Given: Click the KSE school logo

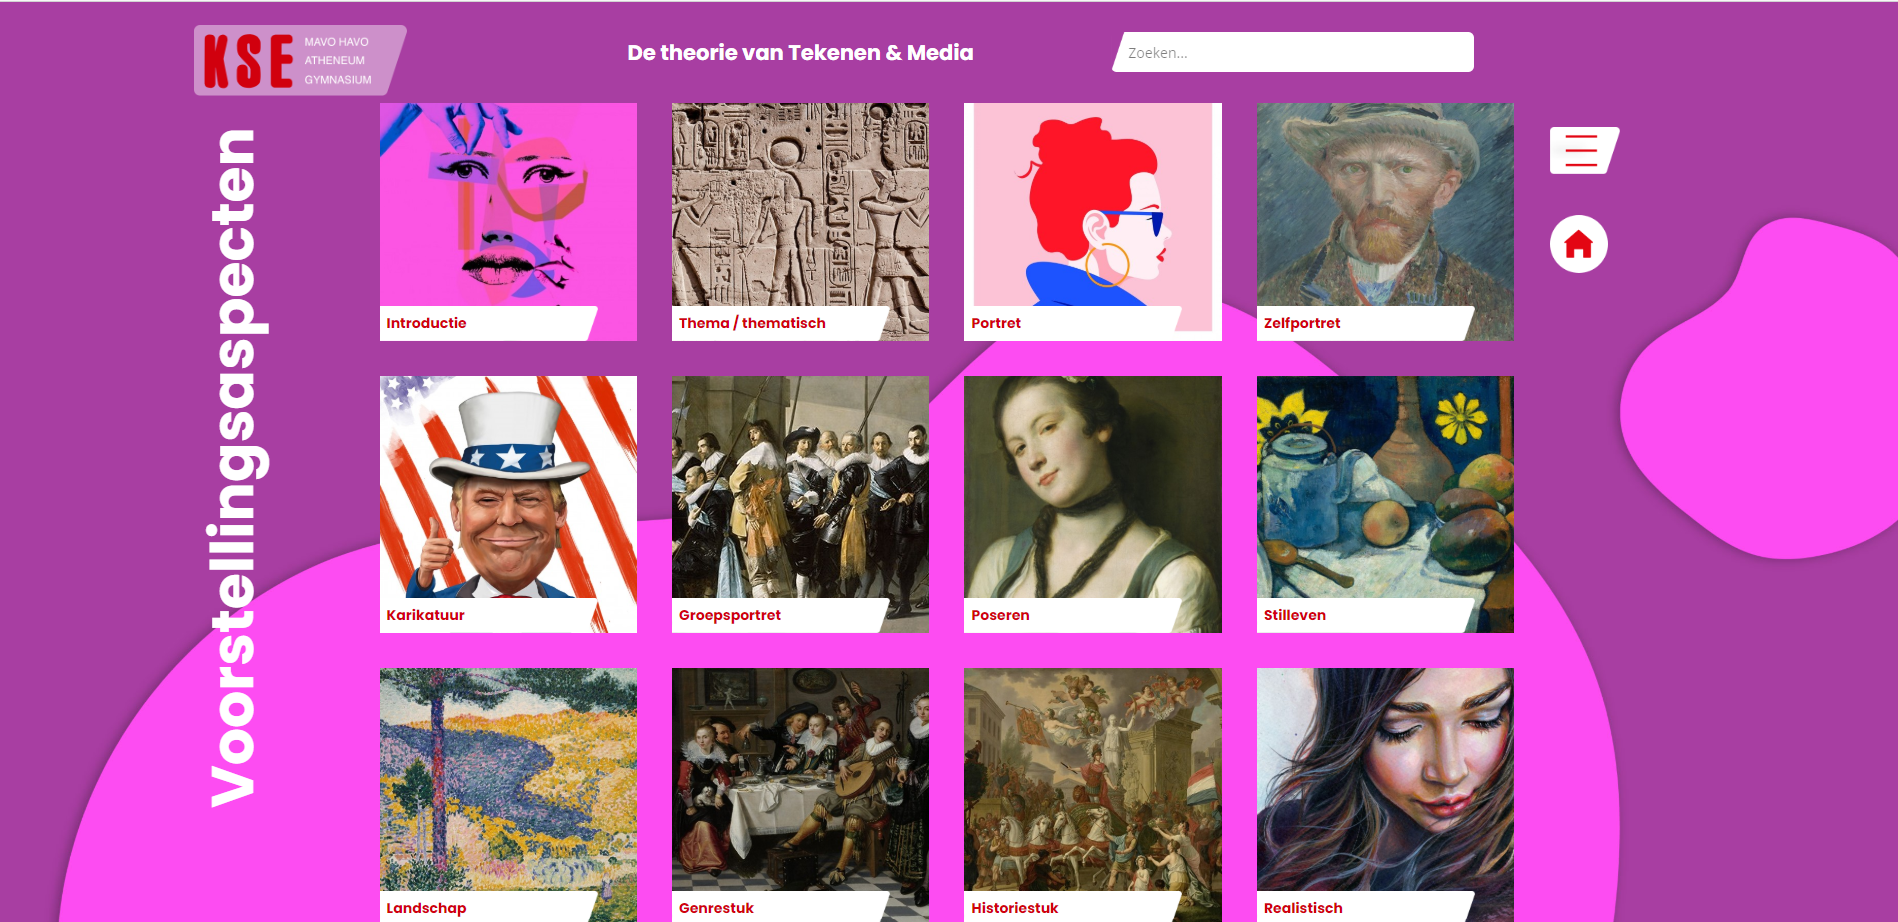Looking at the screenshot, I should [299, 60].
